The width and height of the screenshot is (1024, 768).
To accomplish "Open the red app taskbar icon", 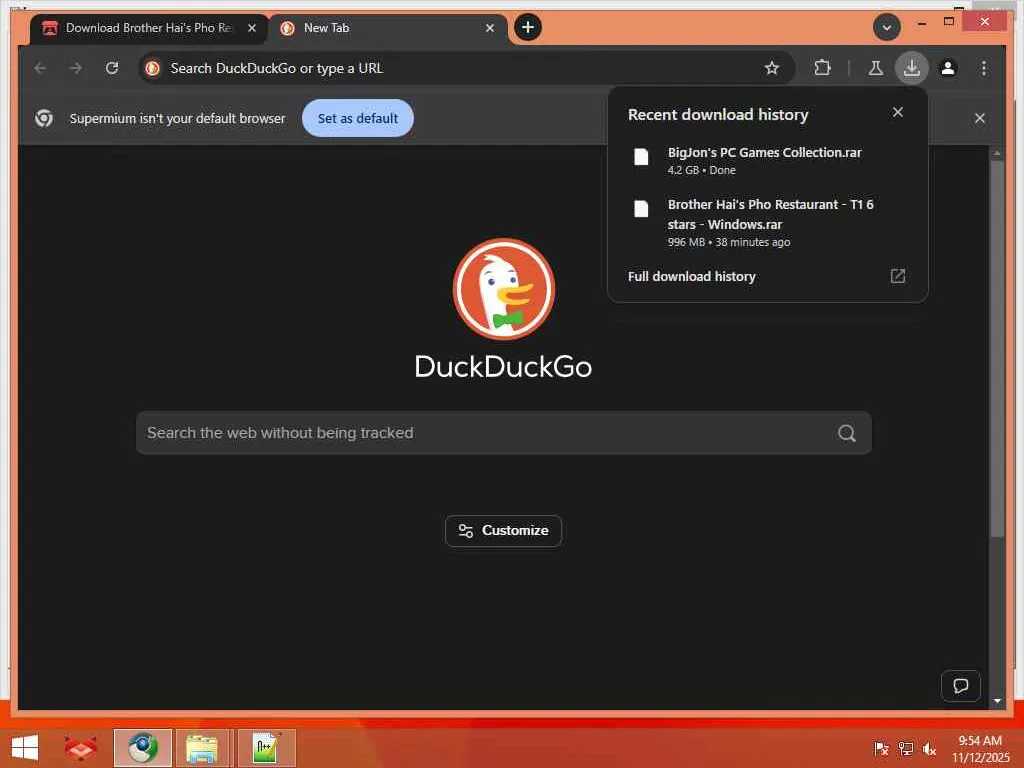I will pos(80,748).
